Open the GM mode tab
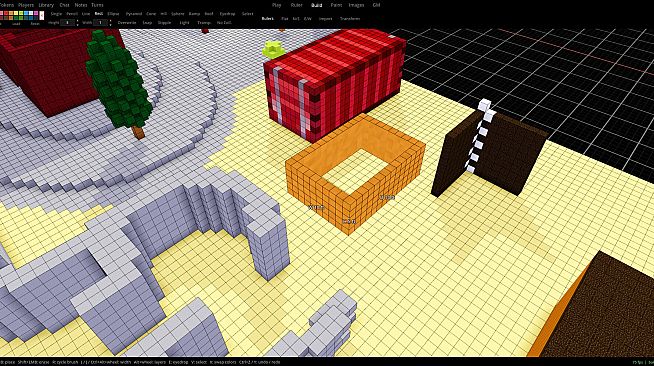 (x=376, y=5)
